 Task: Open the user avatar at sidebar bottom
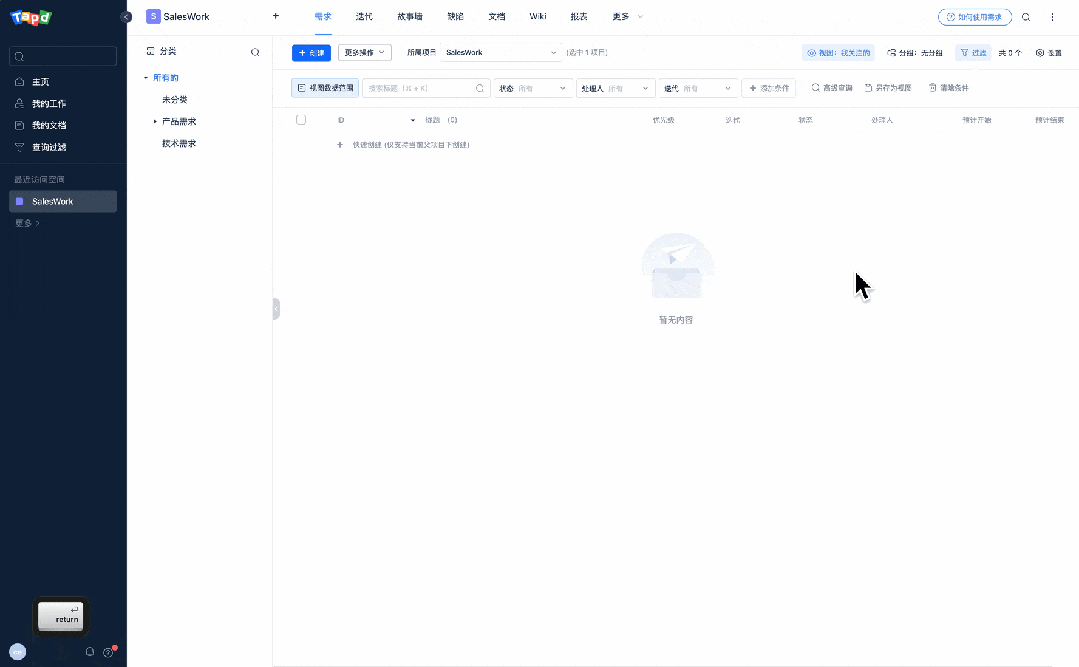[18, 652]
